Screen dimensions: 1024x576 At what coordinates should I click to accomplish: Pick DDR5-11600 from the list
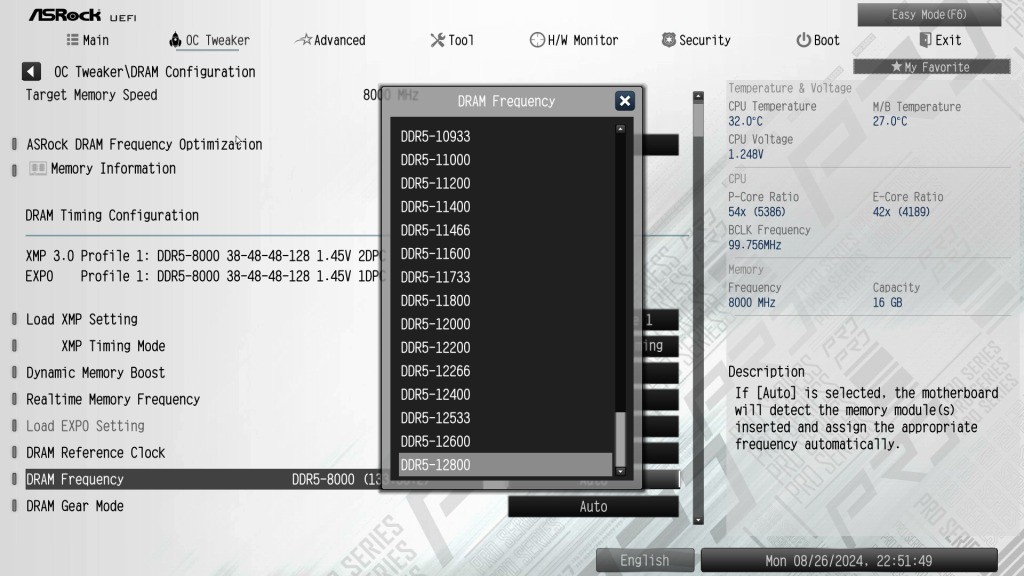pyautogui.click(x=505, y=253)
